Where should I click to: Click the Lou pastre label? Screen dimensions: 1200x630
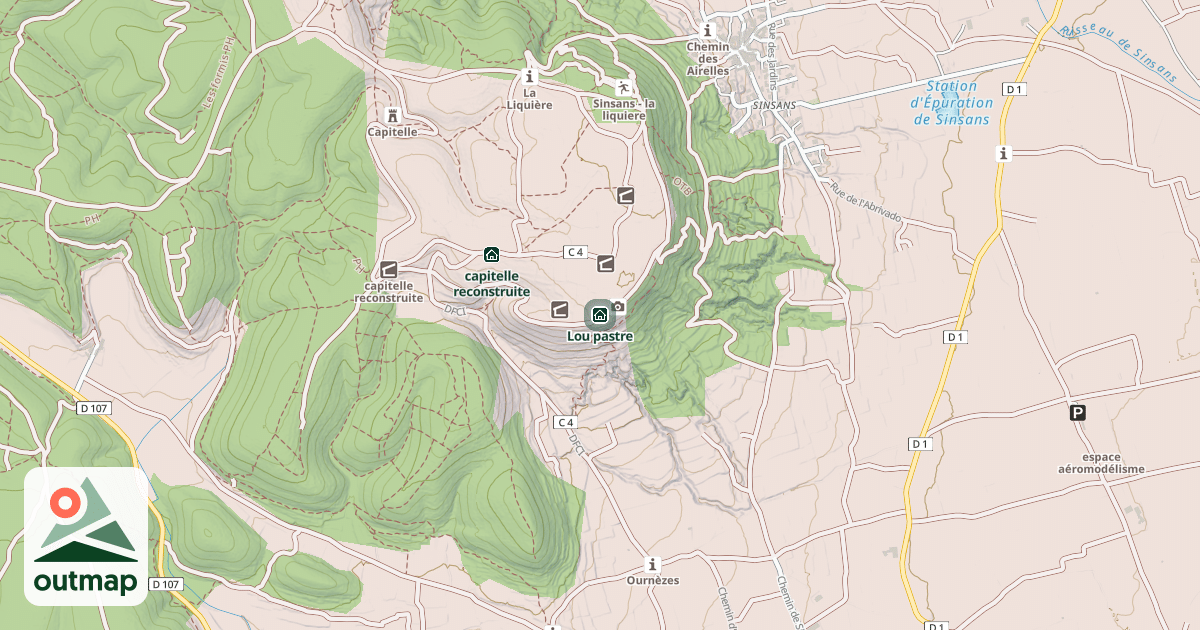600,337
